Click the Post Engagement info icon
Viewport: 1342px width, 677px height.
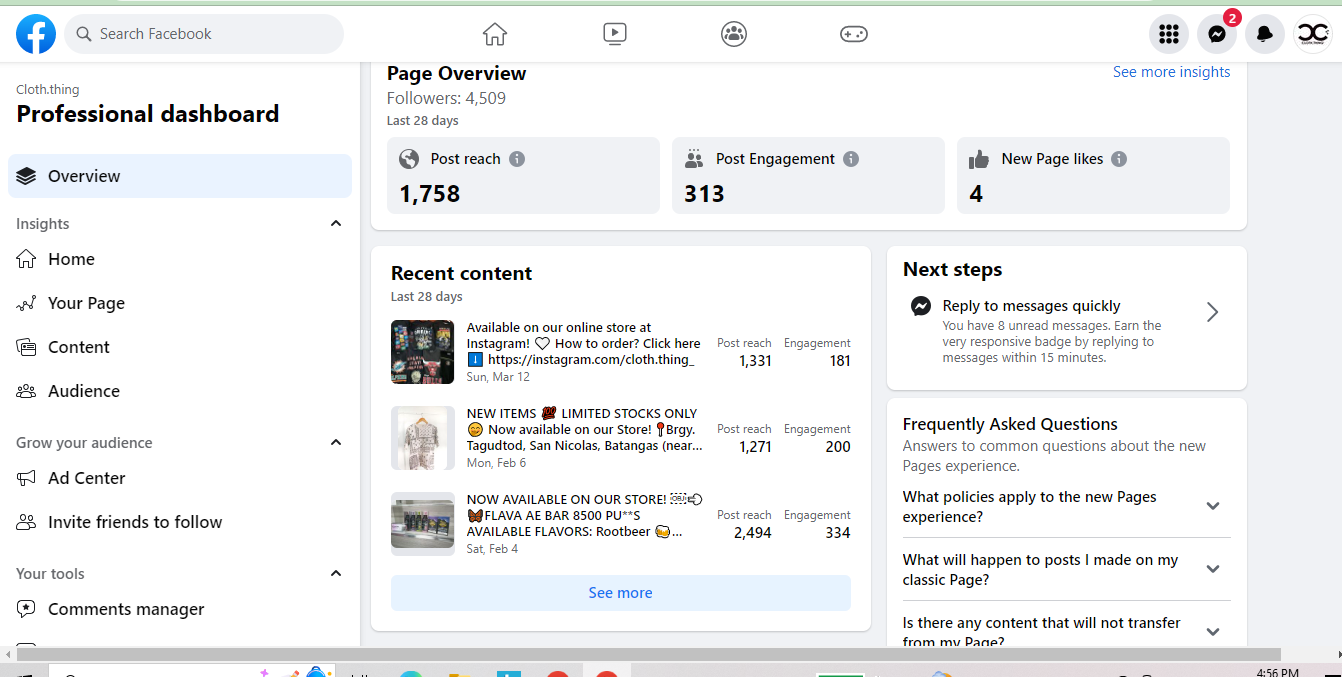851,159
